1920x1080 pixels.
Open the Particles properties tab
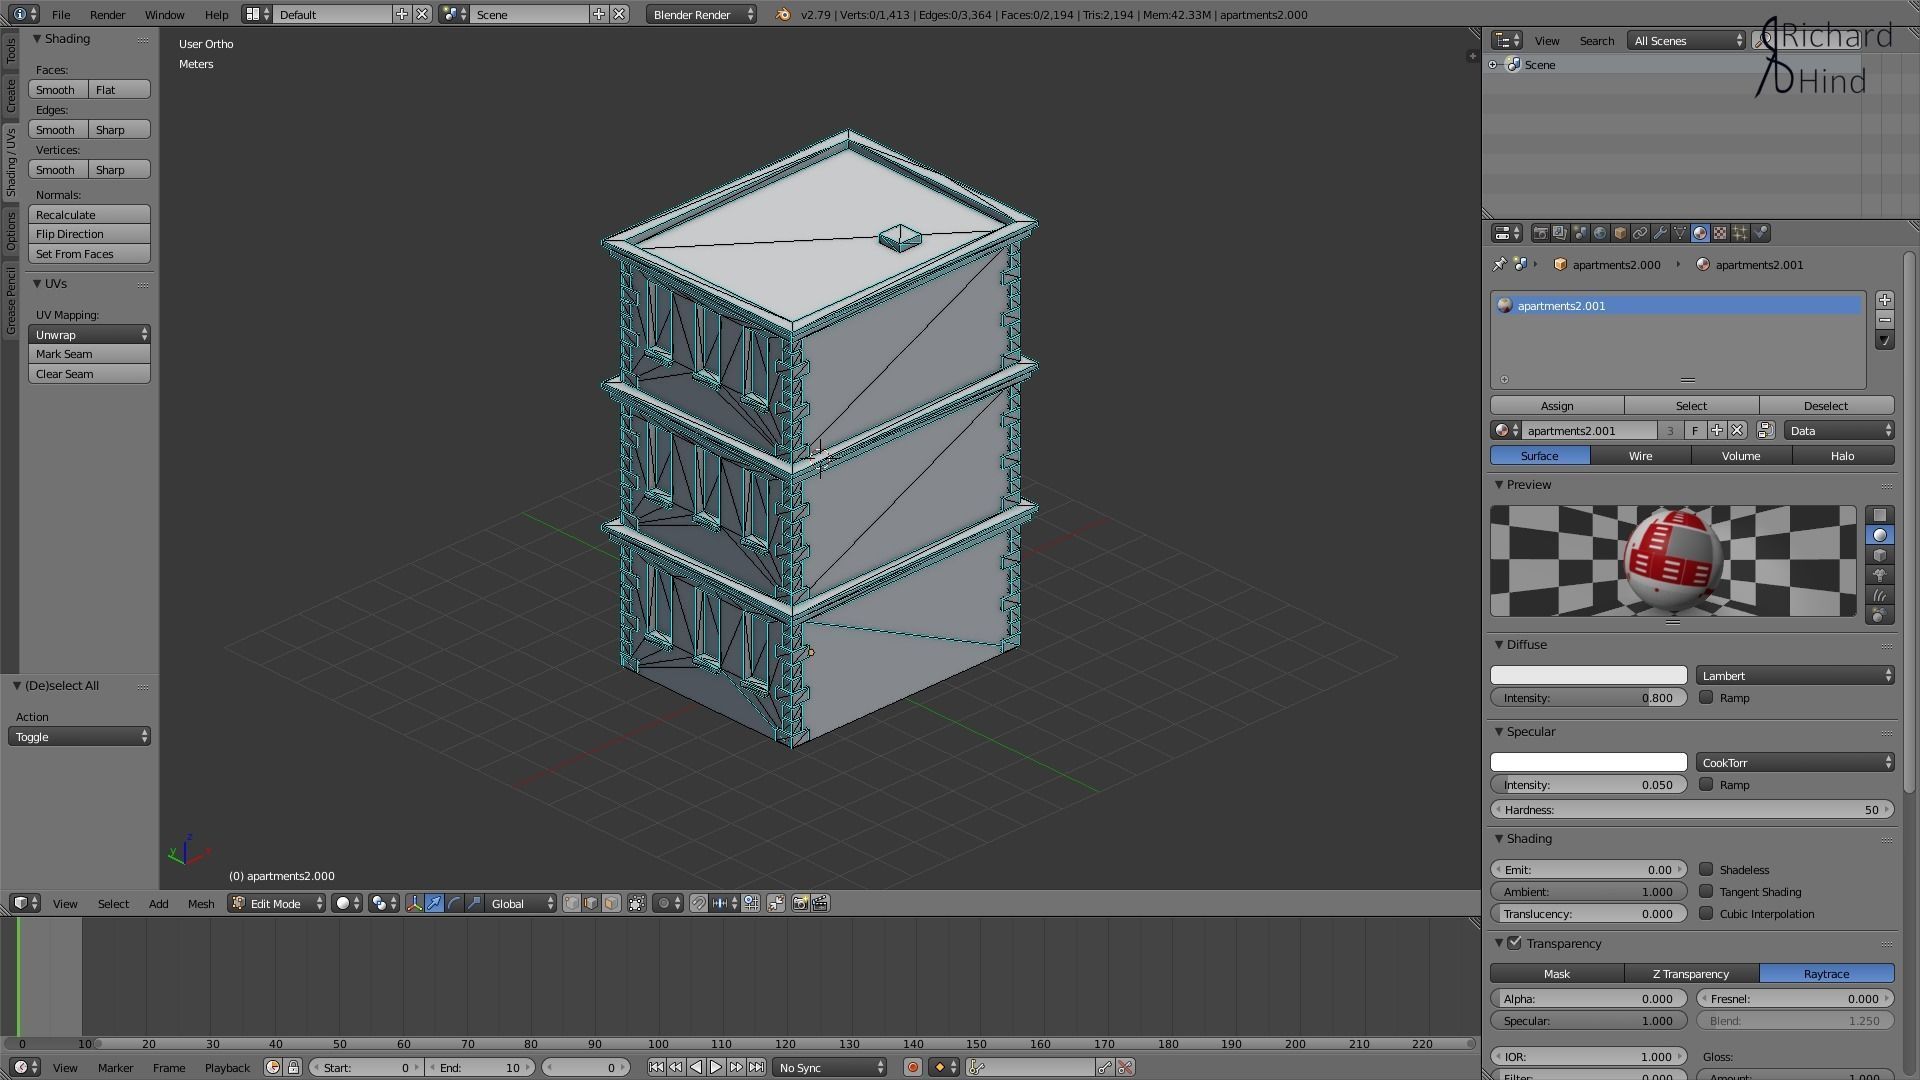[1740, 233]
